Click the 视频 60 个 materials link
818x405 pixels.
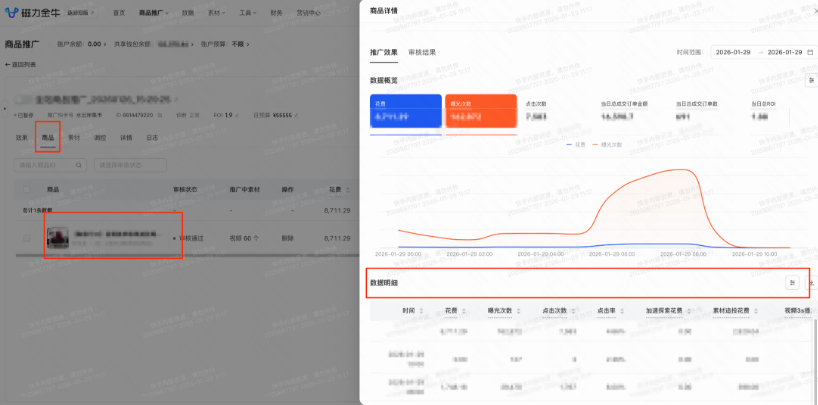(x=244, y=238)
